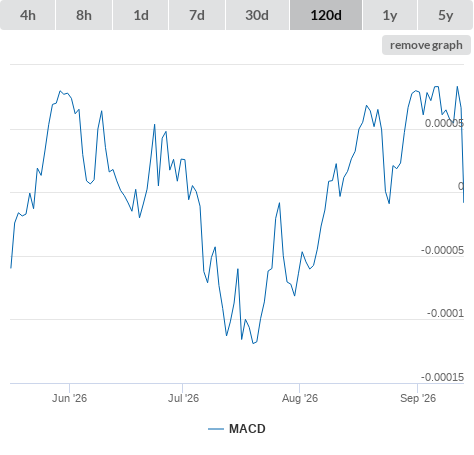This screenshot has height=455, width=474.
Task: Choose the 7d range tab
Action: (x=197, y=15)
